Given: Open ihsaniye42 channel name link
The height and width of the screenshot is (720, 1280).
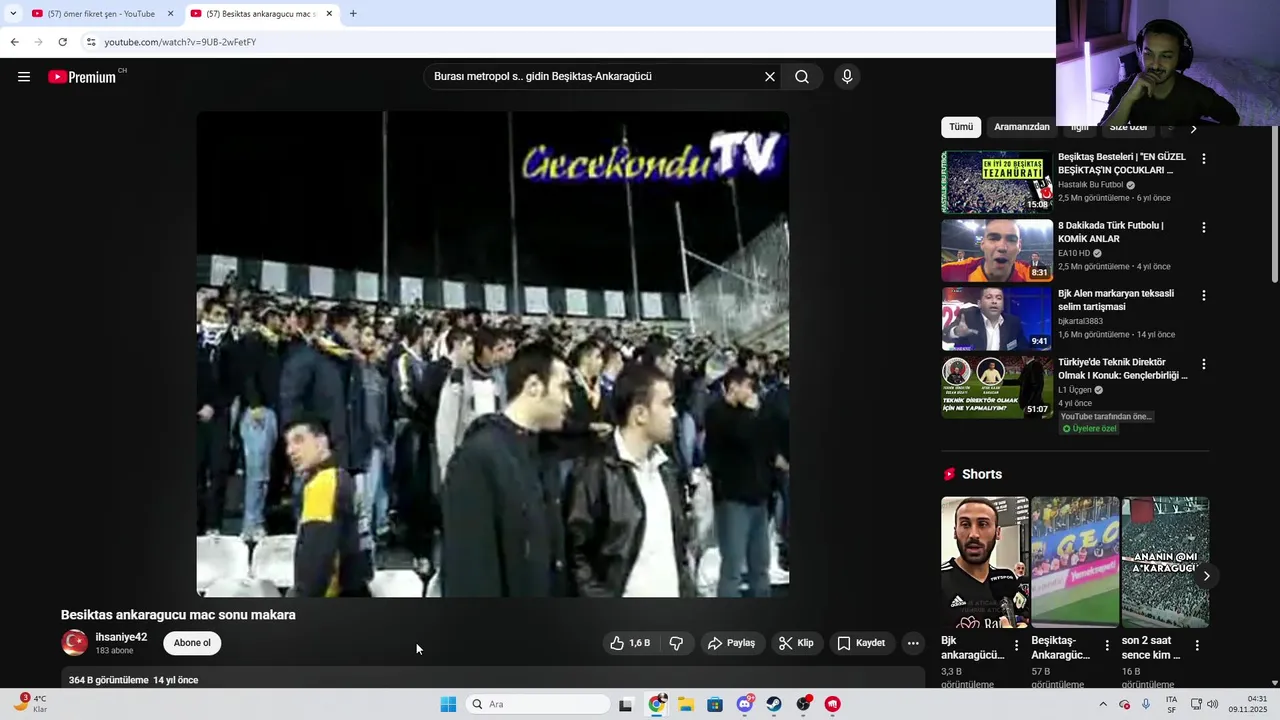Looking at the screenshot, I should (x=121, y=637).
